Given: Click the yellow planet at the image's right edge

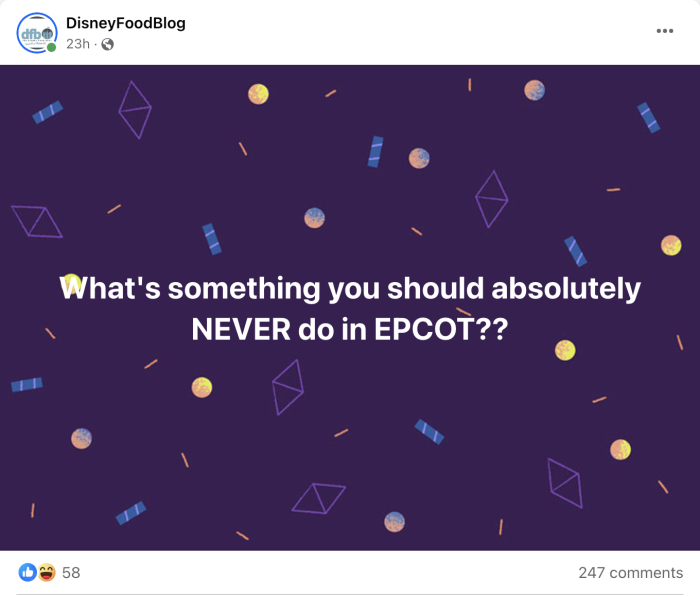Looking at the screenshot, I should (x=671, y=245).
